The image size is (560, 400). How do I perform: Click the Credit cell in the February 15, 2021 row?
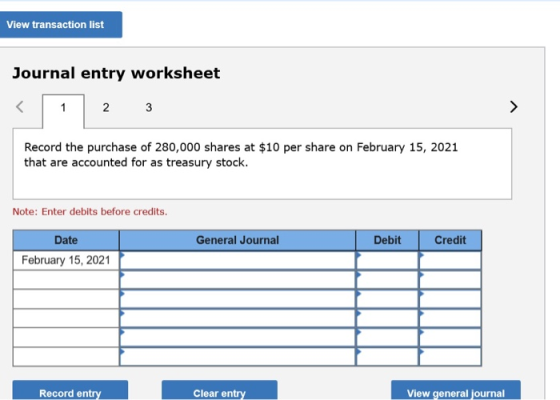tap(450, 260)
